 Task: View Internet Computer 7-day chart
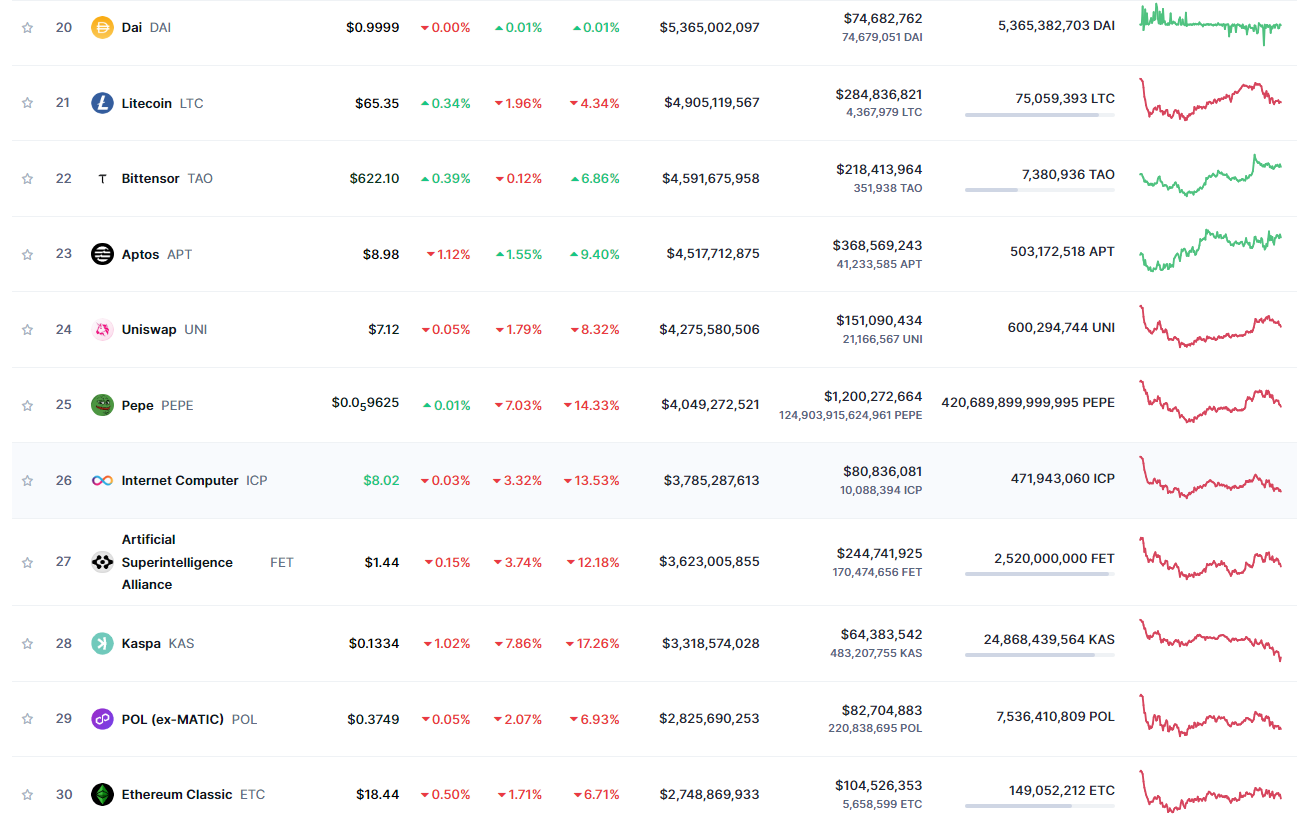[1211, 478]
